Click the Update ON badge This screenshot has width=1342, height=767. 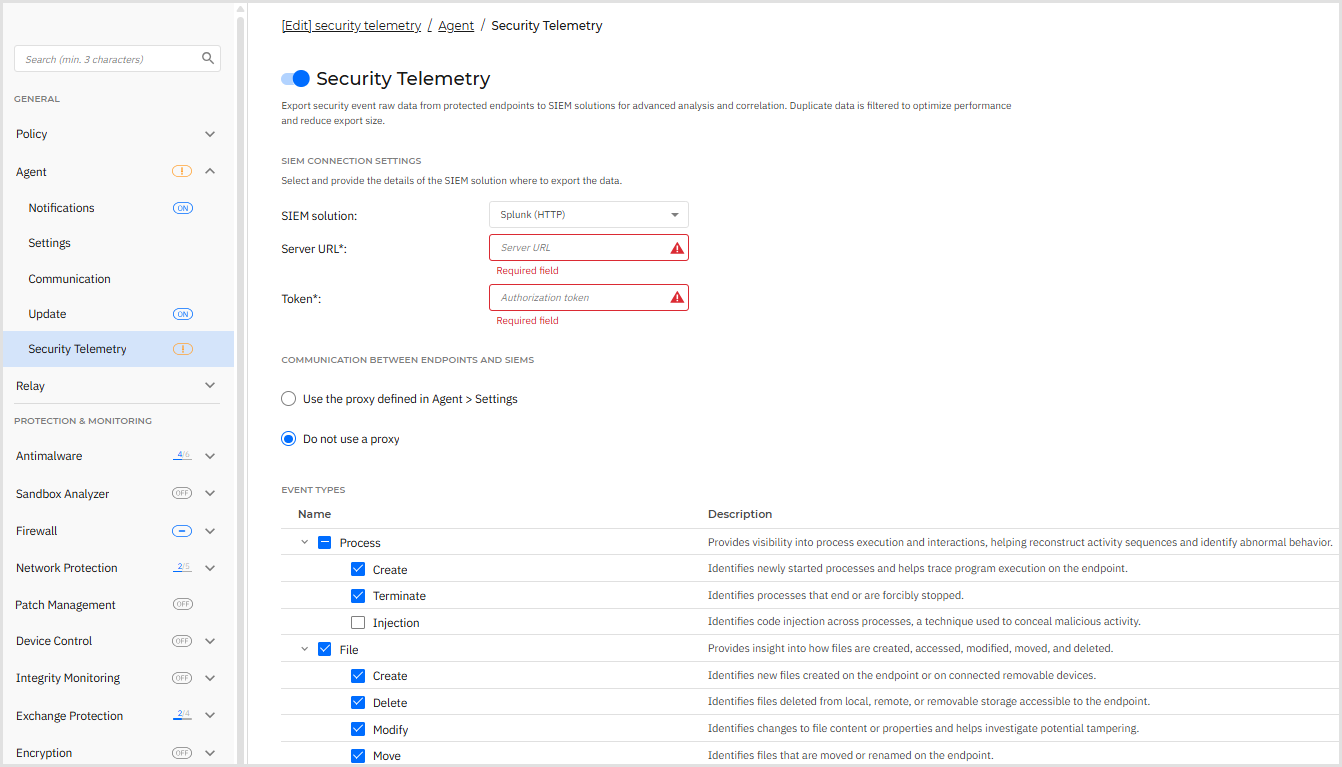pos(182,314)
